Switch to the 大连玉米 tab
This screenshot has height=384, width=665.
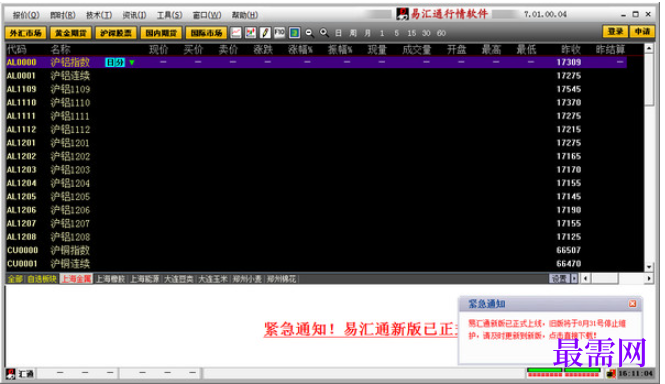click(213, 279)
